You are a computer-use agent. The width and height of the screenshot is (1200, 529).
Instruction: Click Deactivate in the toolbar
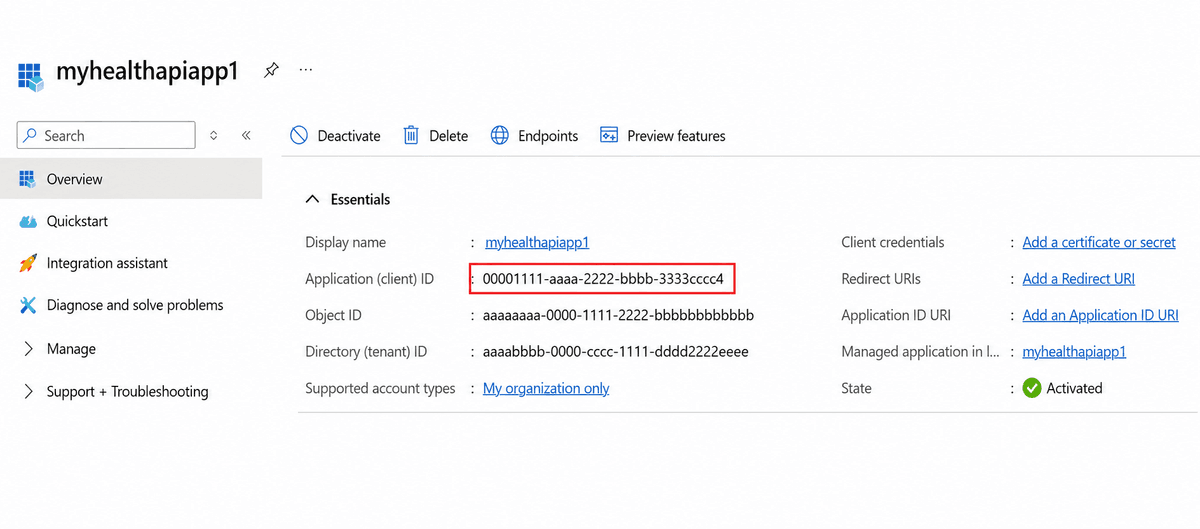tap(349, 136)
